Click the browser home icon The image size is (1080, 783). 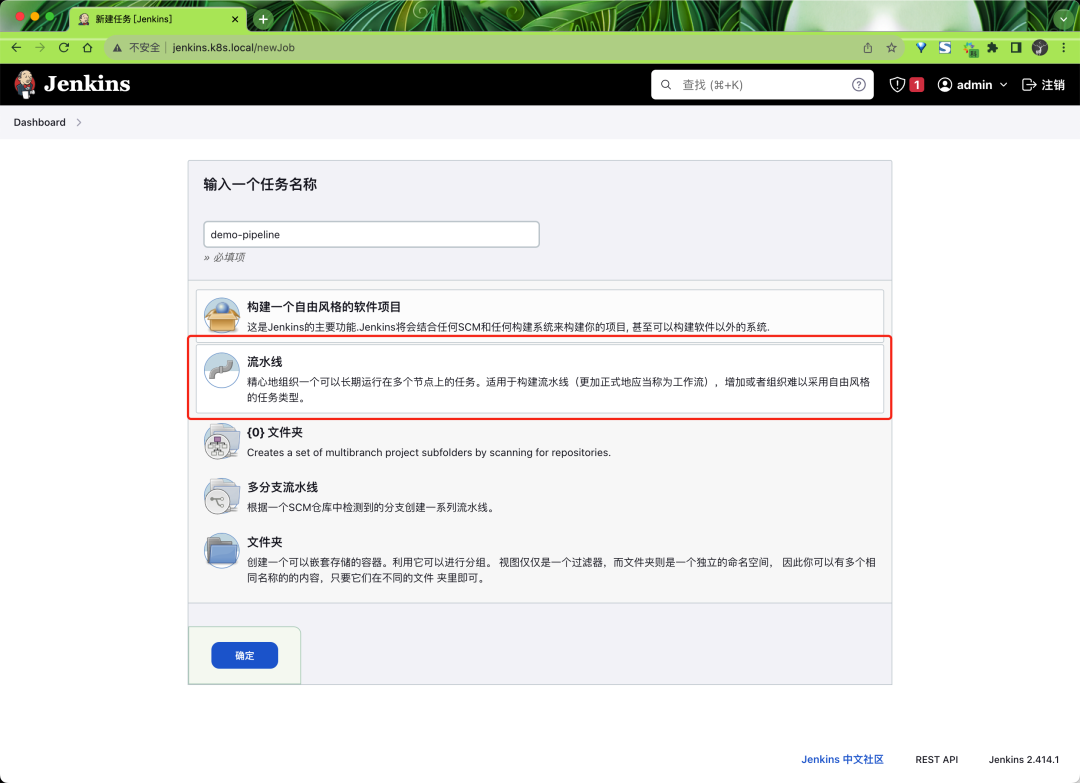click(x=87, y=48)
